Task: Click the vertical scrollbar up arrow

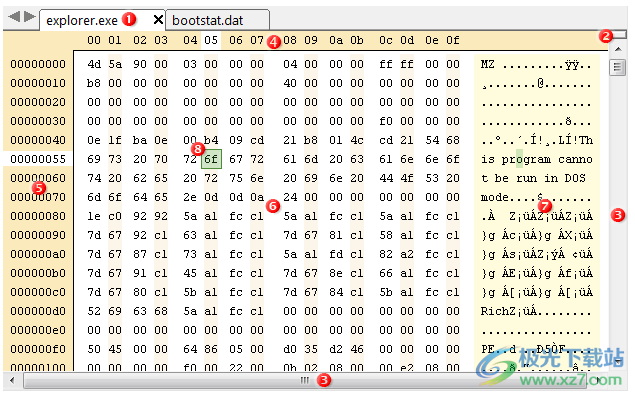Action: tap(618, 49)
